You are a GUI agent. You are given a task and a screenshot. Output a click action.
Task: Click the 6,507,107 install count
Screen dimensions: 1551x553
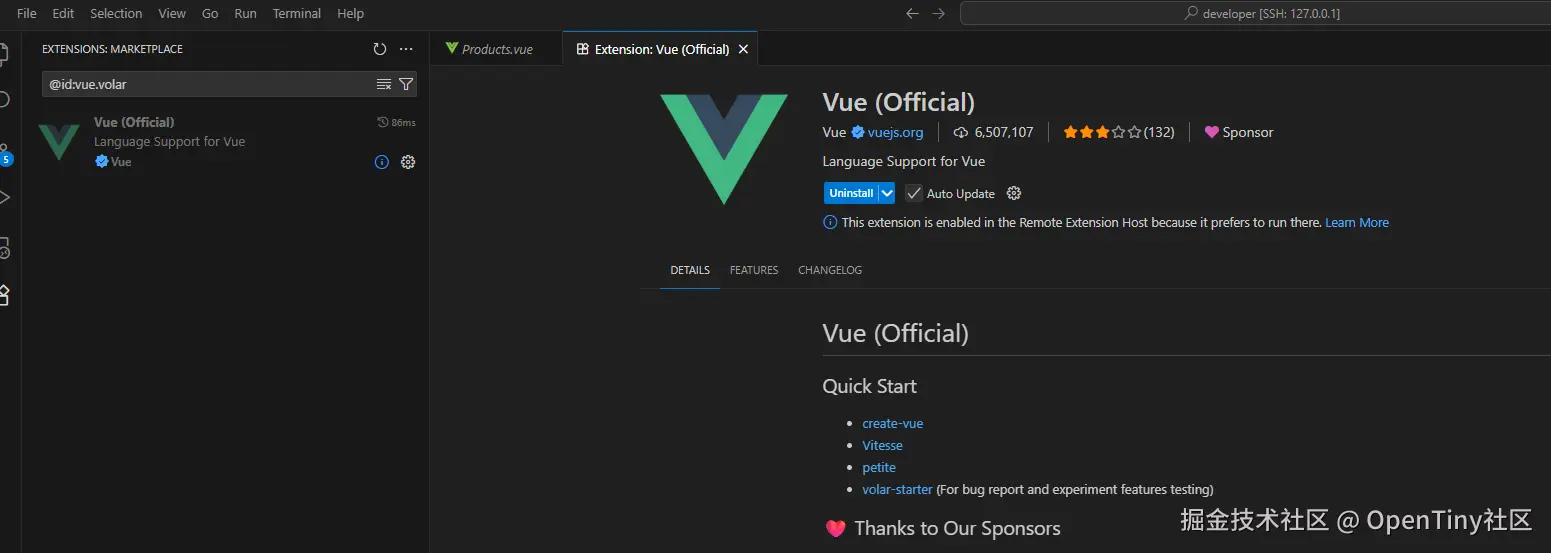[x=994, y=132]
